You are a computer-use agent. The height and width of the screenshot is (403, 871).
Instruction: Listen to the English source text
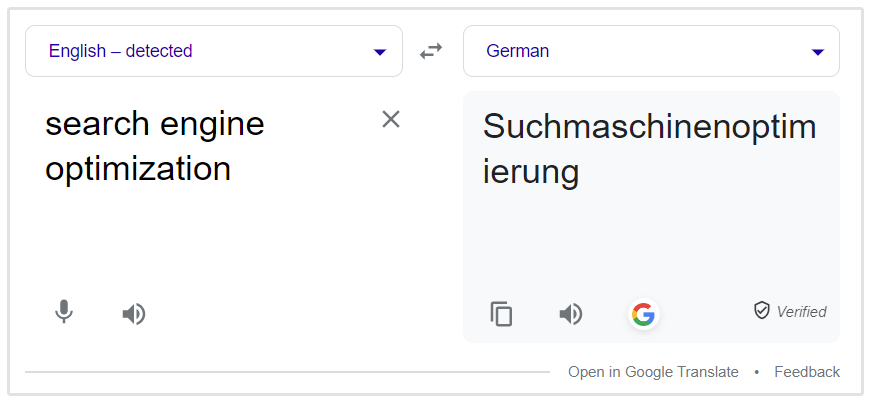click(133, 315)
